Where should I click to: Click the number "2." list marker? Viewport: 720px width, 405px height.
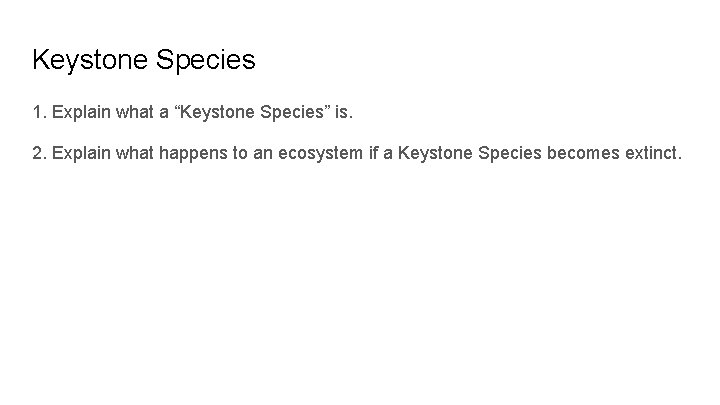tap(39, 155)
